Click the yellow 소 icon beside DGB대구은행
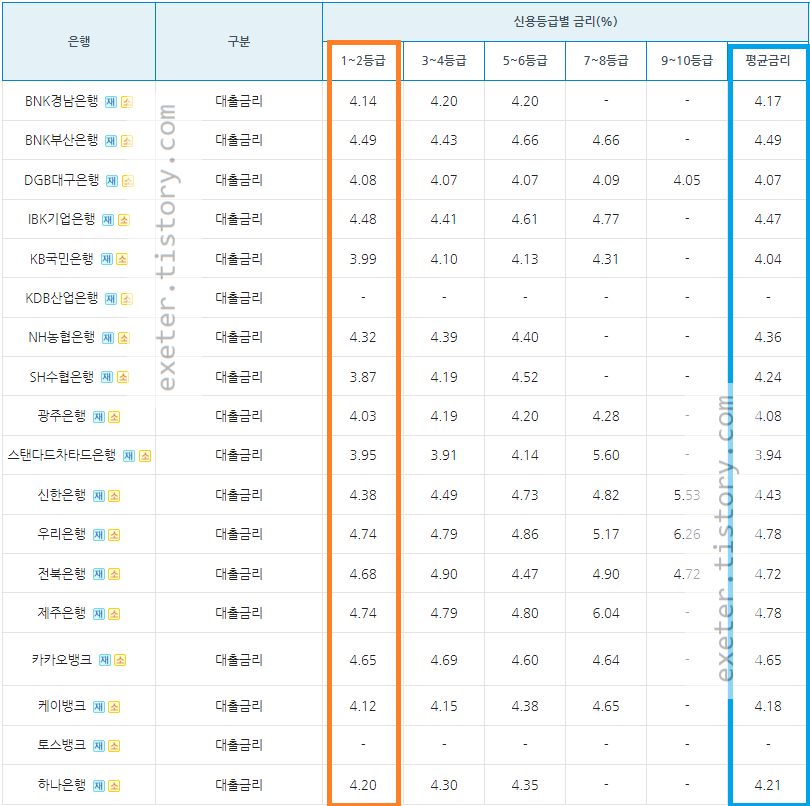Viewport: 810px width, 806px height. tap(128, 181)
